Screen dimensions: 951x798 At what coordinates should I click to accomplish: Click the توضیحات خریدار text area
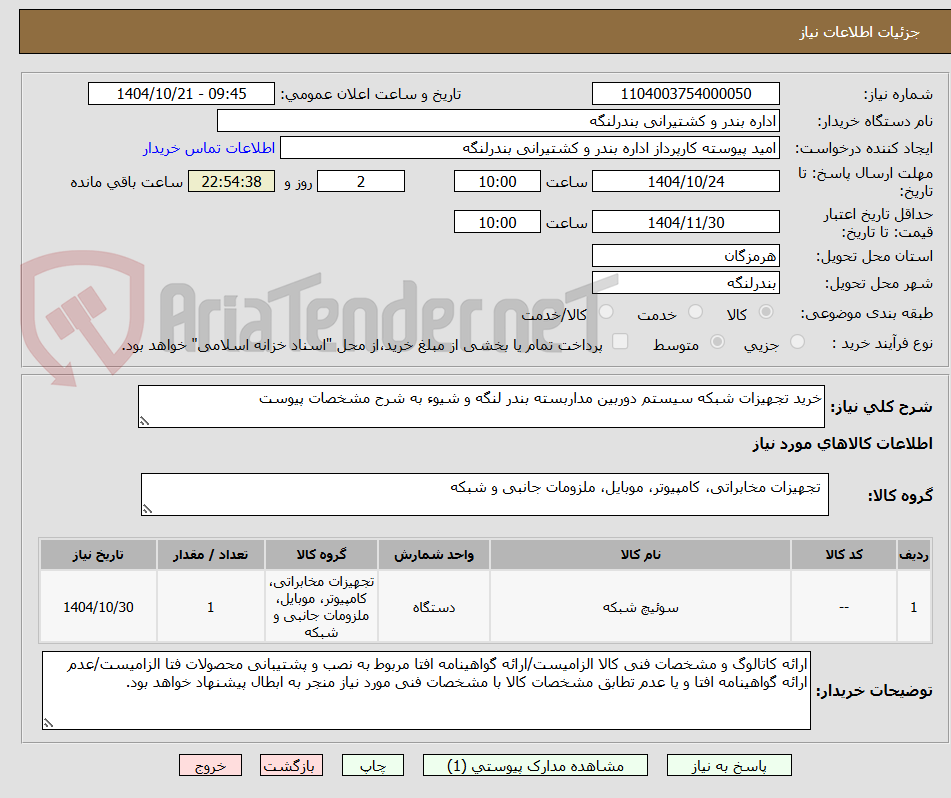(426, 691)
